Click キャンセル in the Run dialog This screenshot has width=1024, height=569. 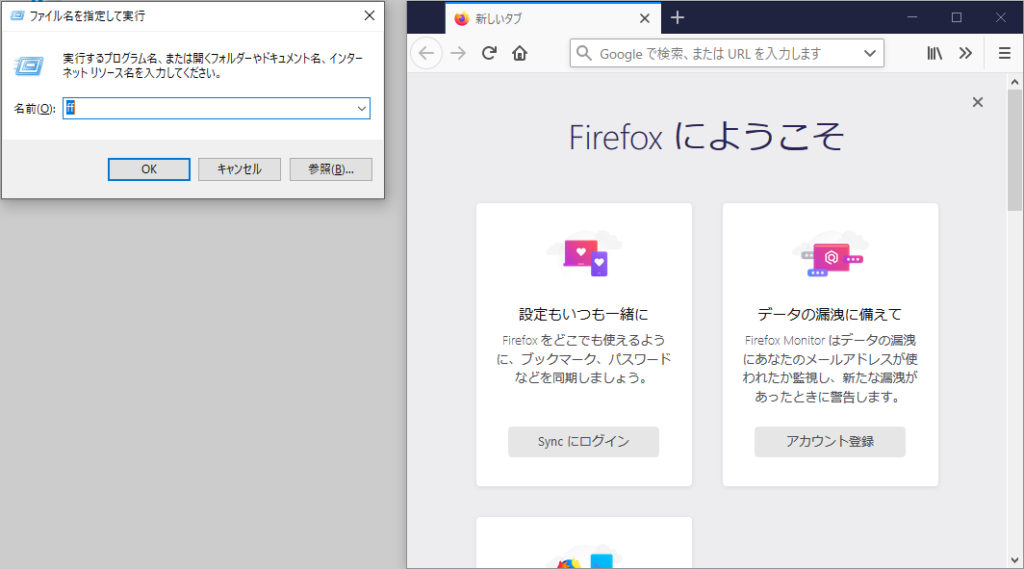pos(239,169)
